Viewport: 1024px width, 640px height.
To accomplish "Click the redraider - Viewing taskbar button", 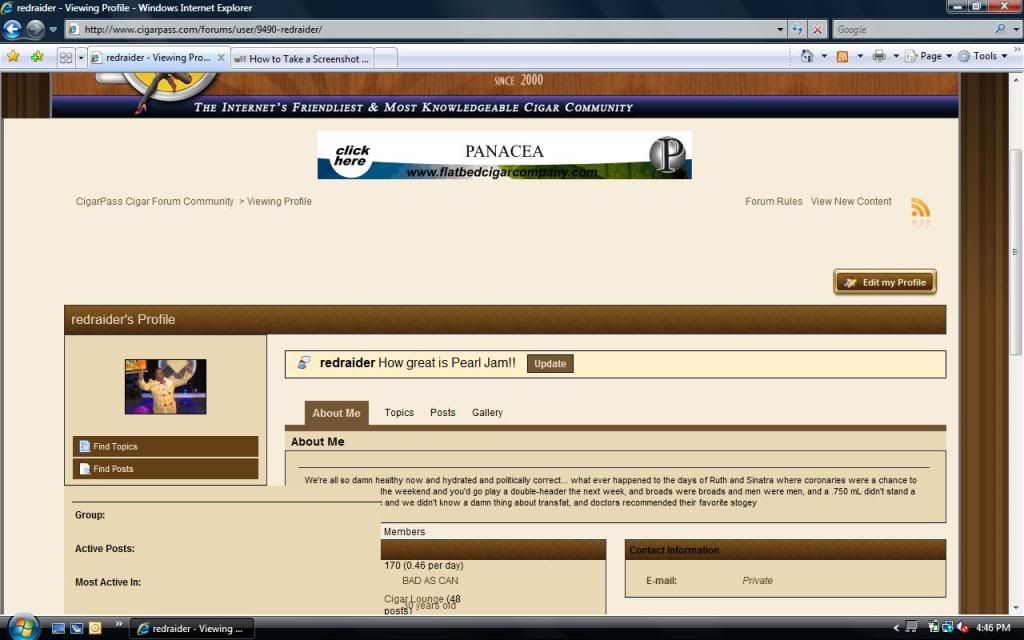I will click(192, 628).
